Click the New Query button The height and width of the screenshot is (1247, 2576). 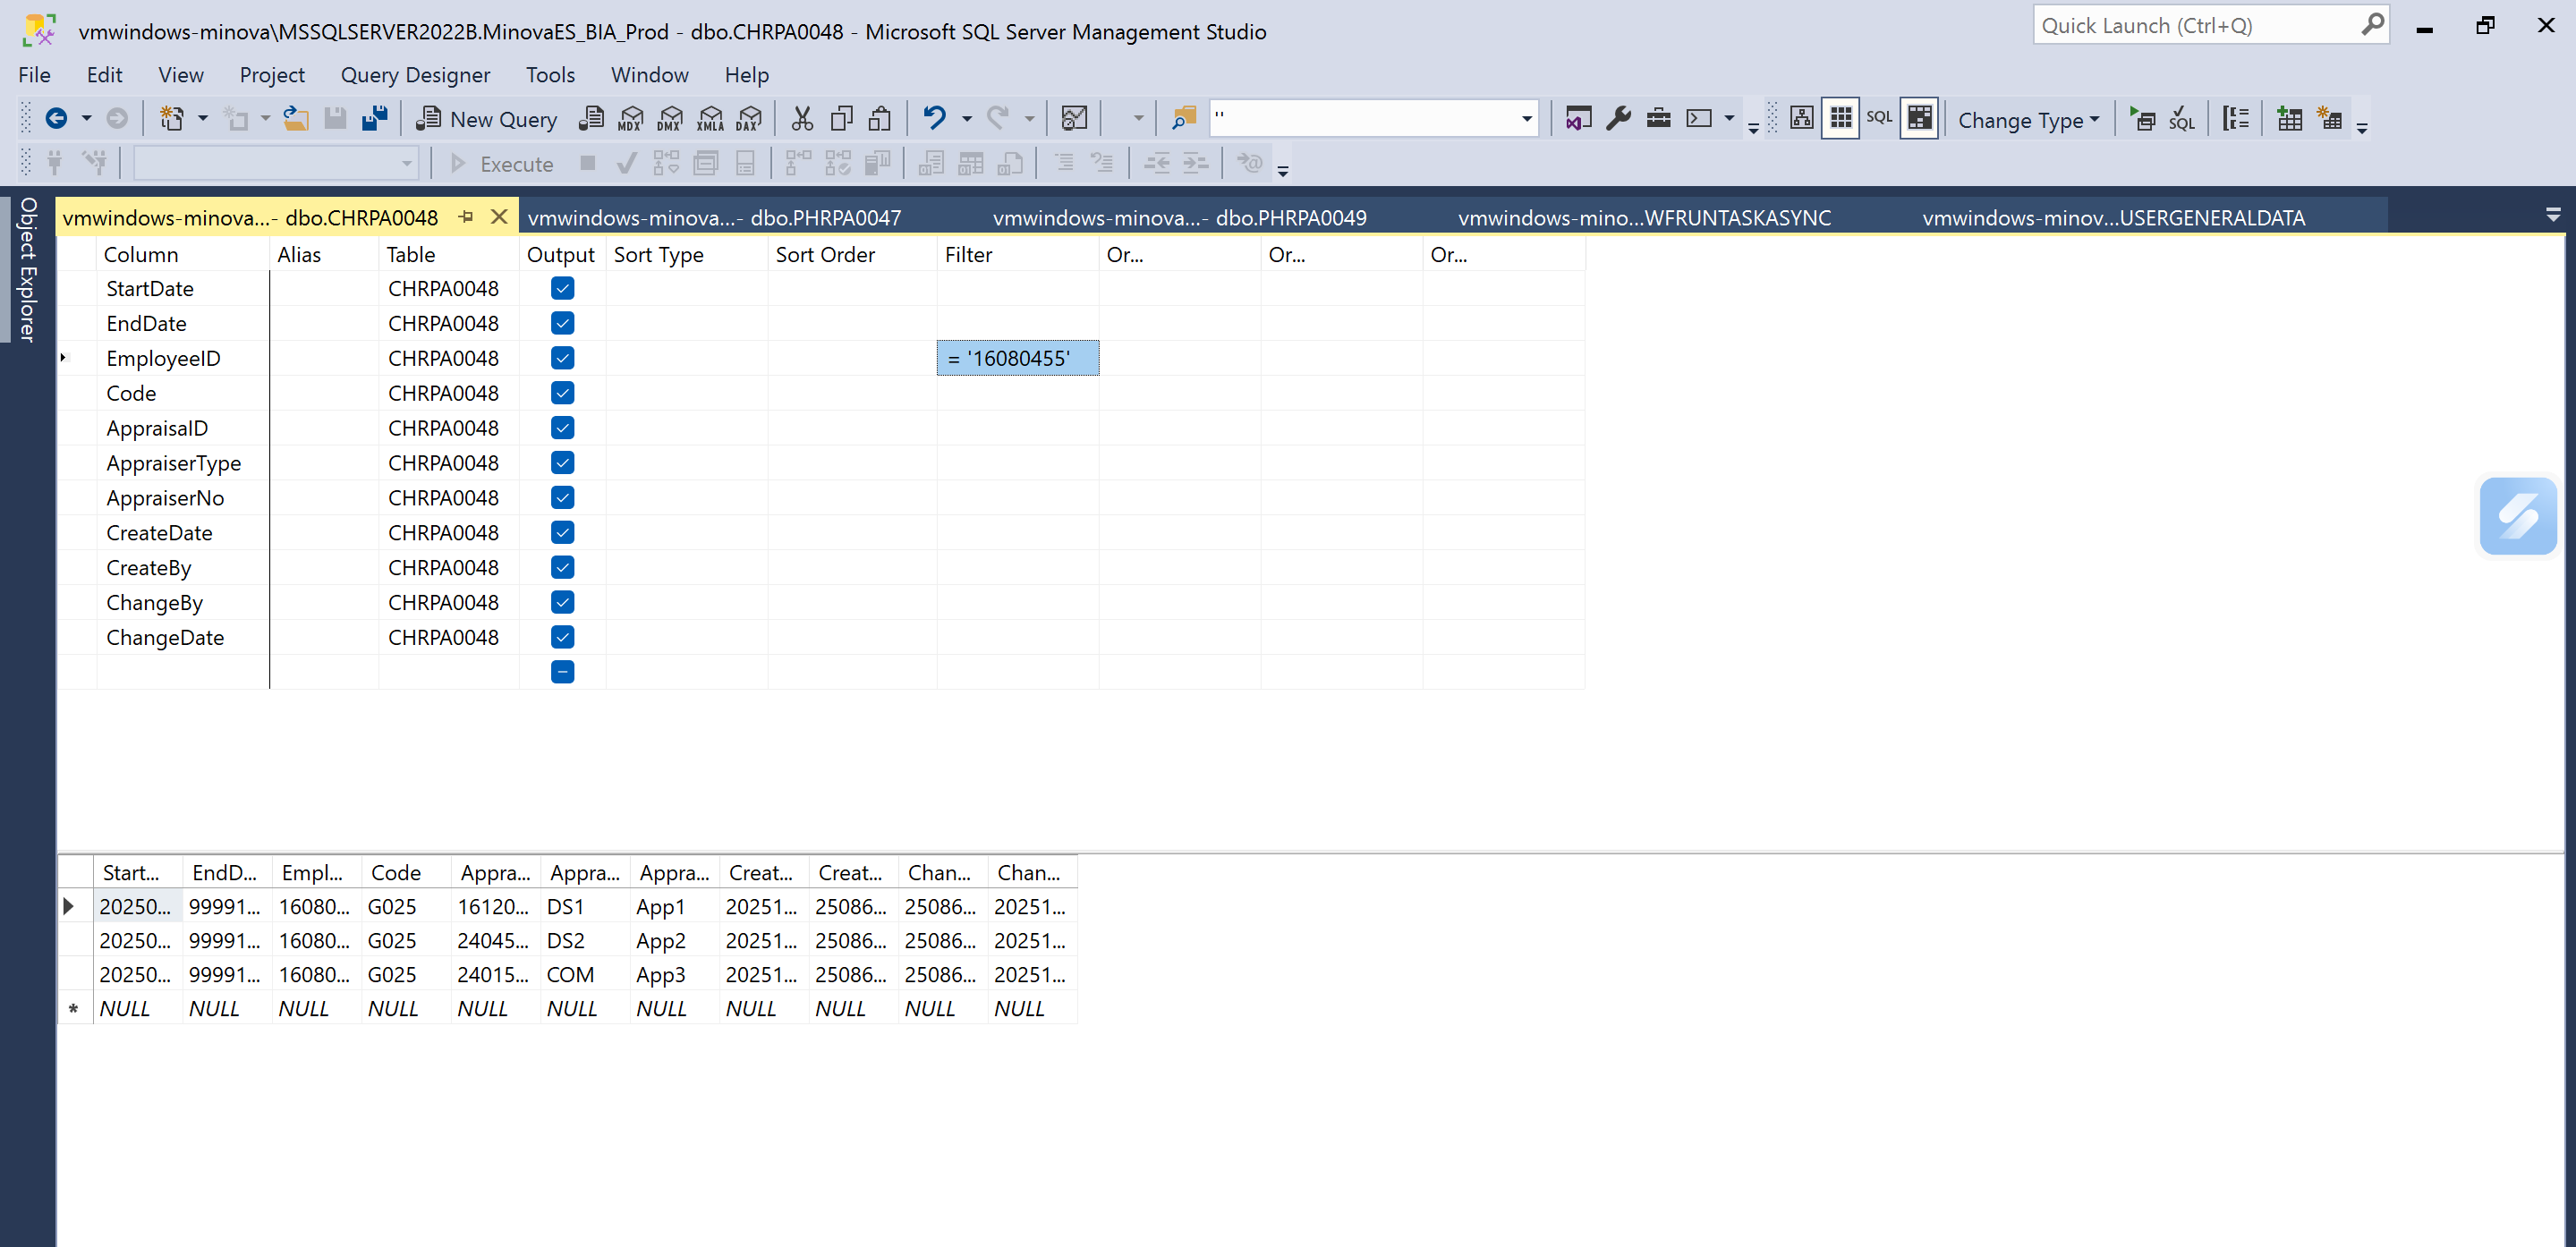[488, 119]
